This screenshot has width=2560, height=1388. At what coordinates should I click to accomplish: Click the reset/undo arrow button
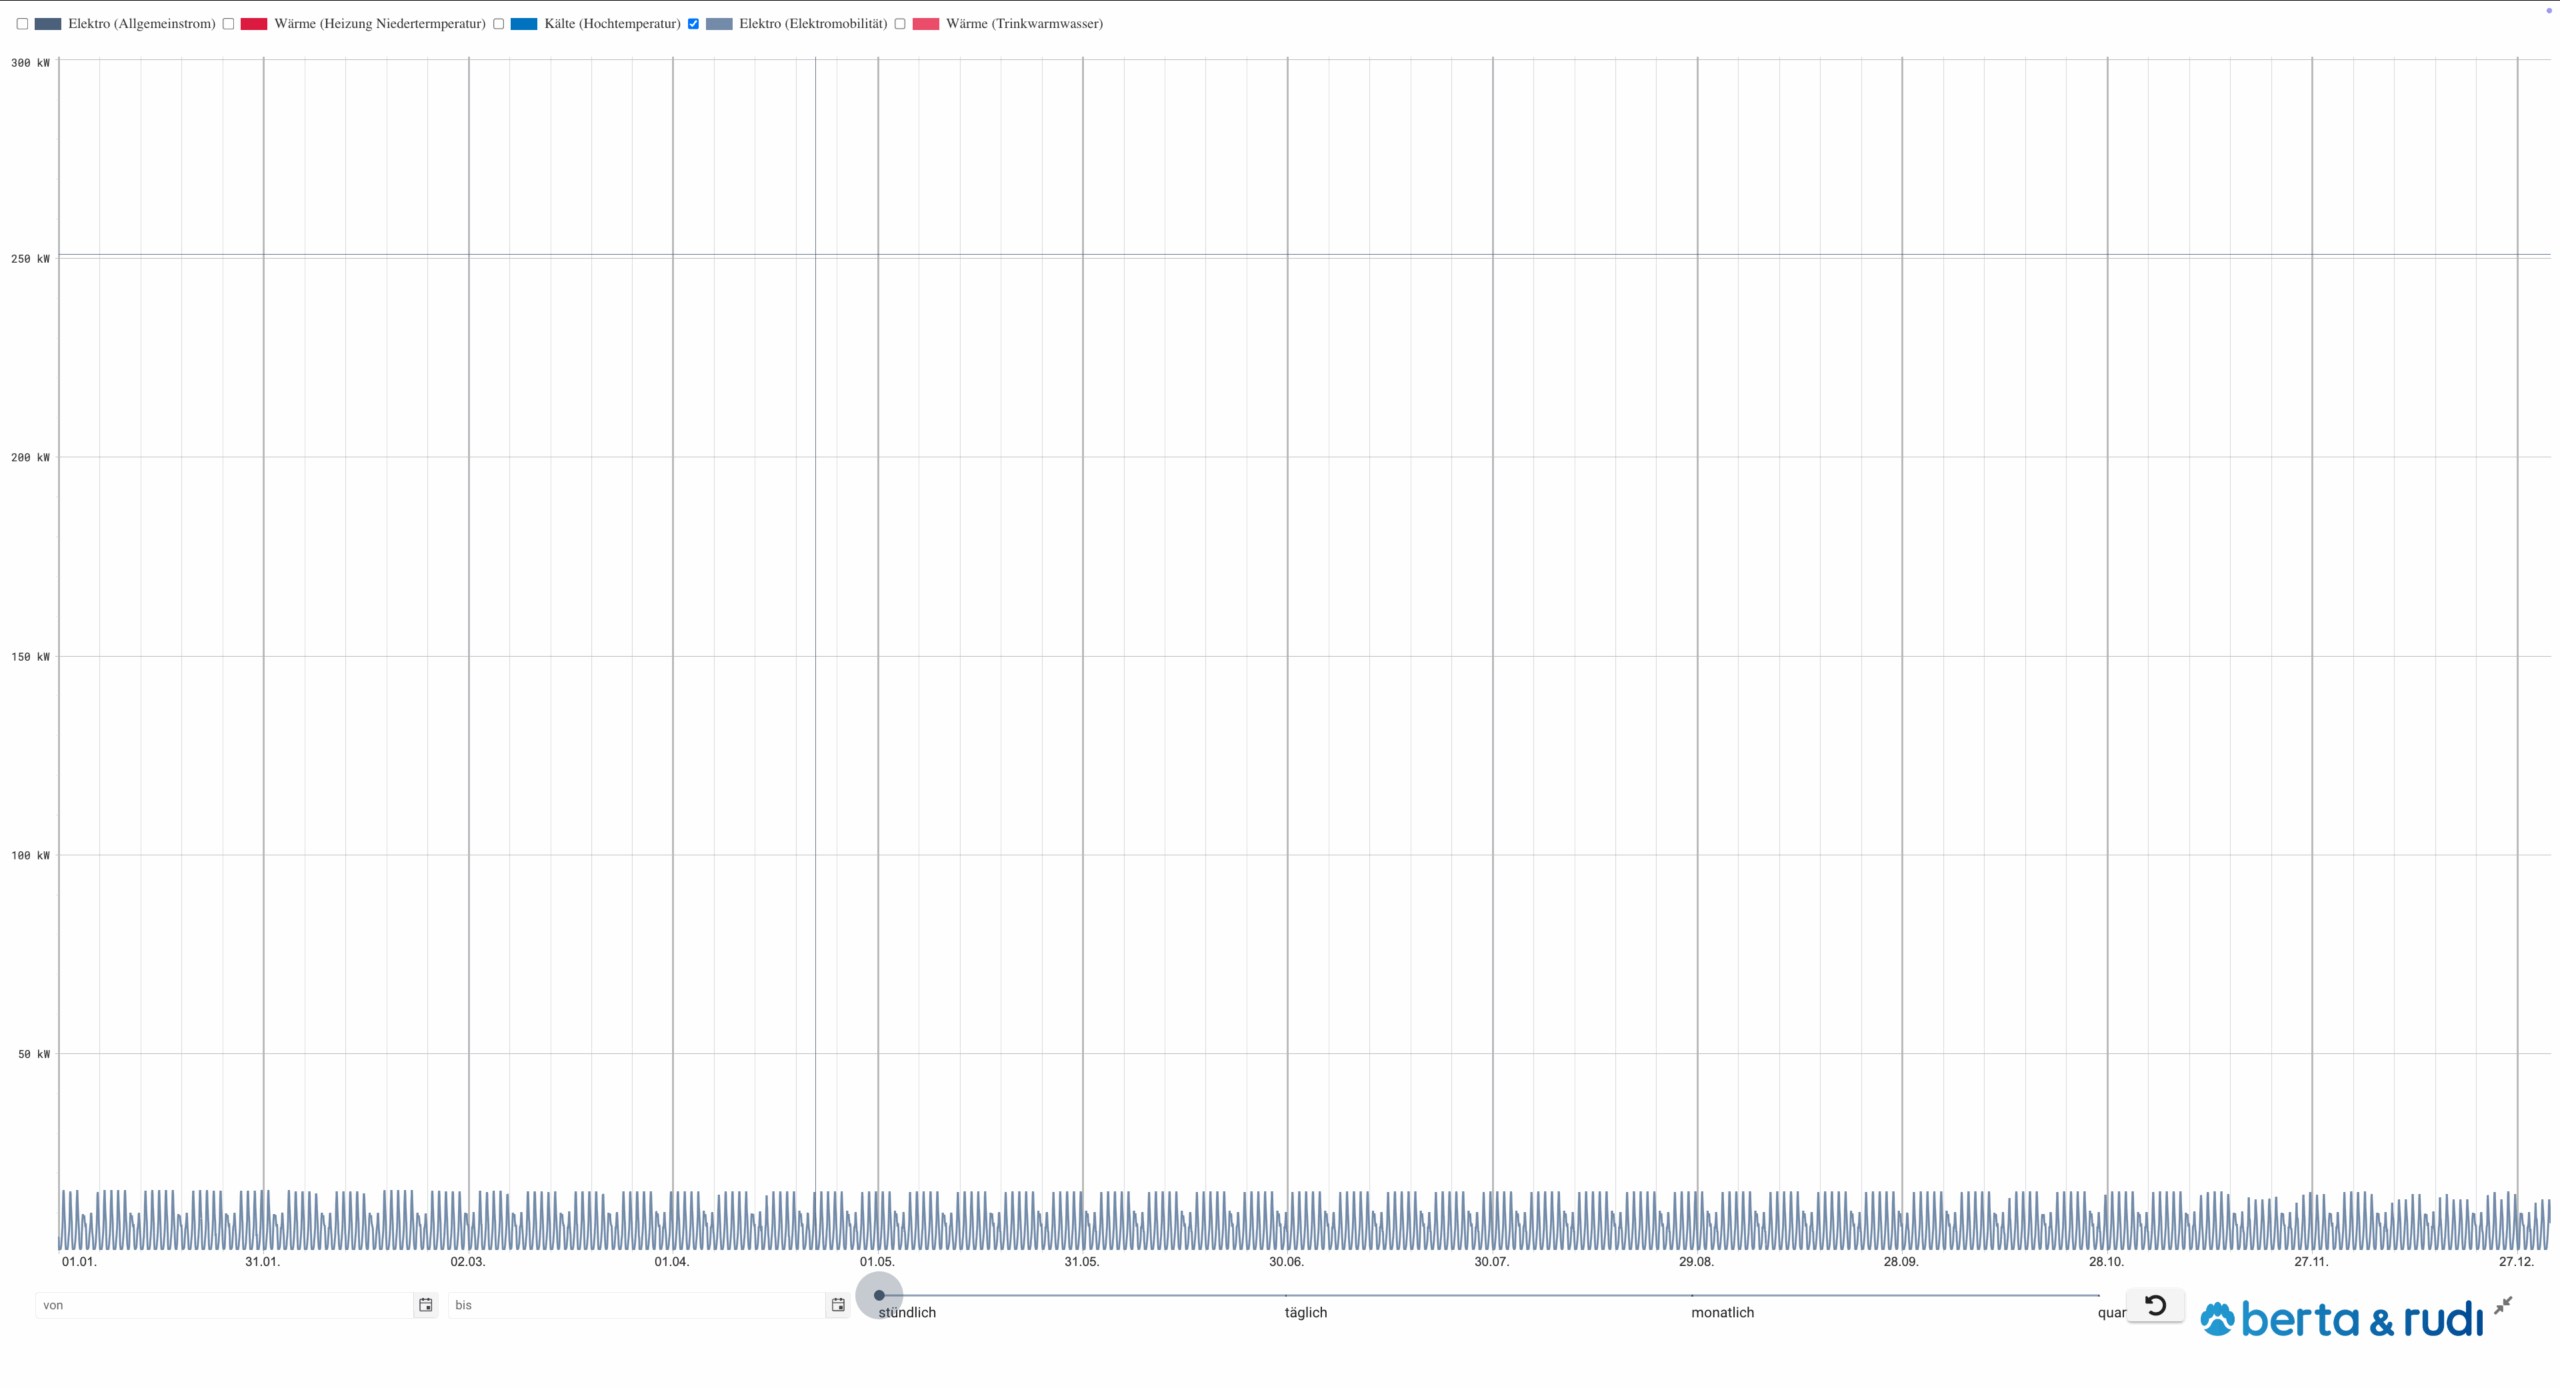[x=2155, y=1305]
